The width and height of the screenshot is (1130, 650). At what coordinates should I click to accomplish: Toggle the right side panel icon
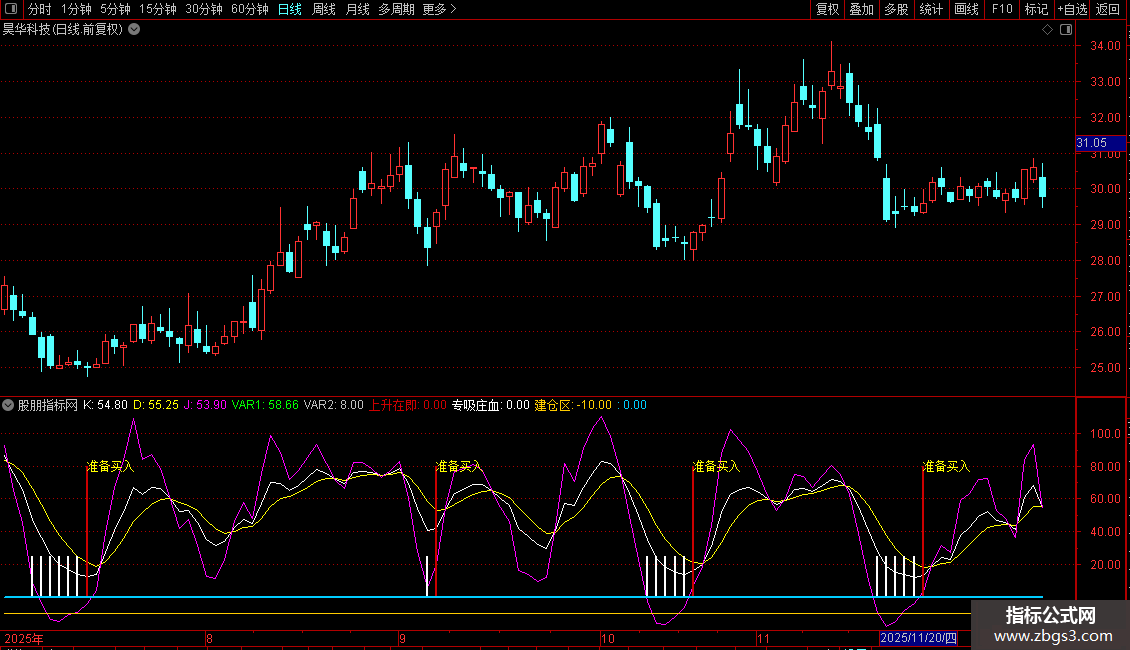[x=1064, y=30]
